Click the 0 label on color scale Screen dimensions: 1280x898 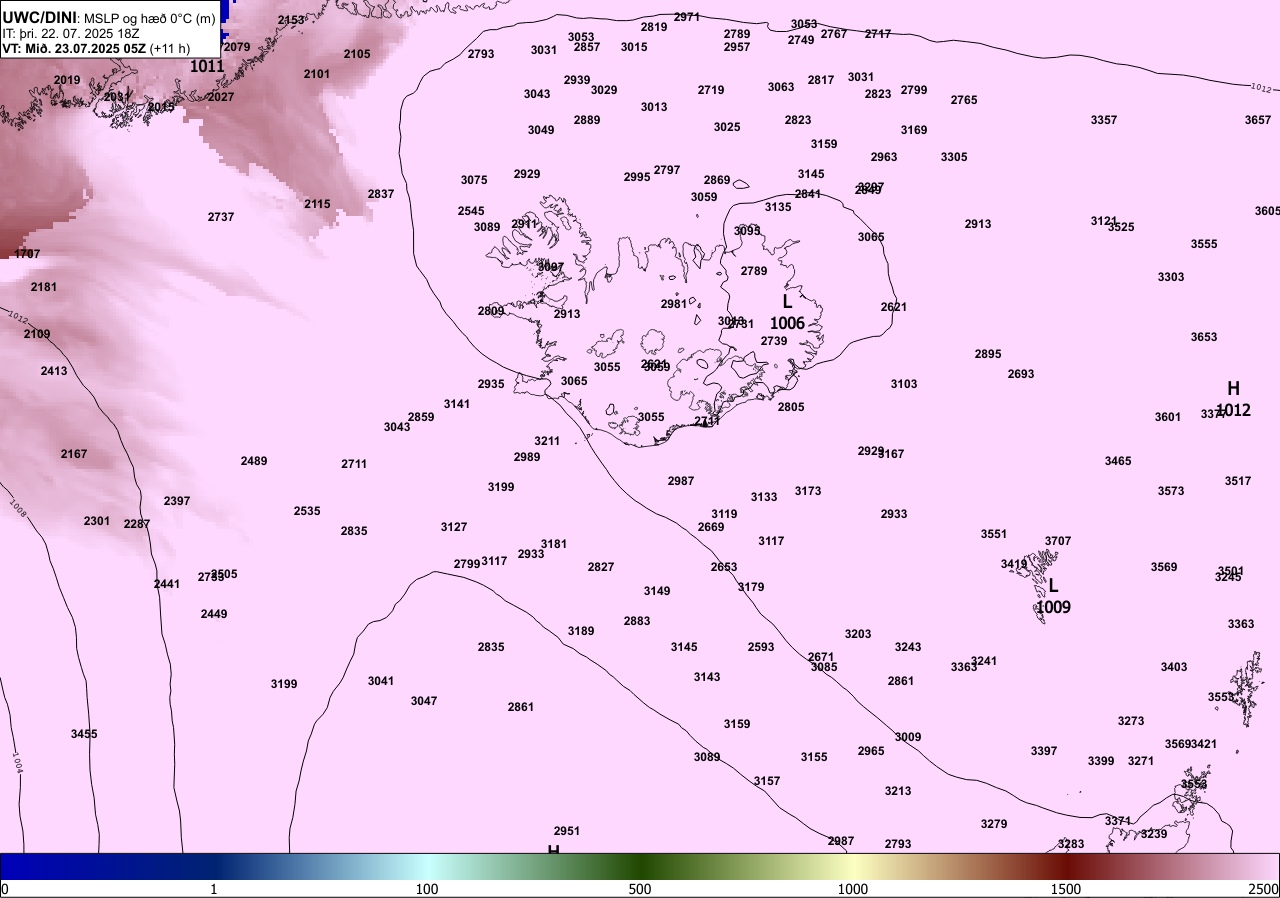tap(5, 889)
